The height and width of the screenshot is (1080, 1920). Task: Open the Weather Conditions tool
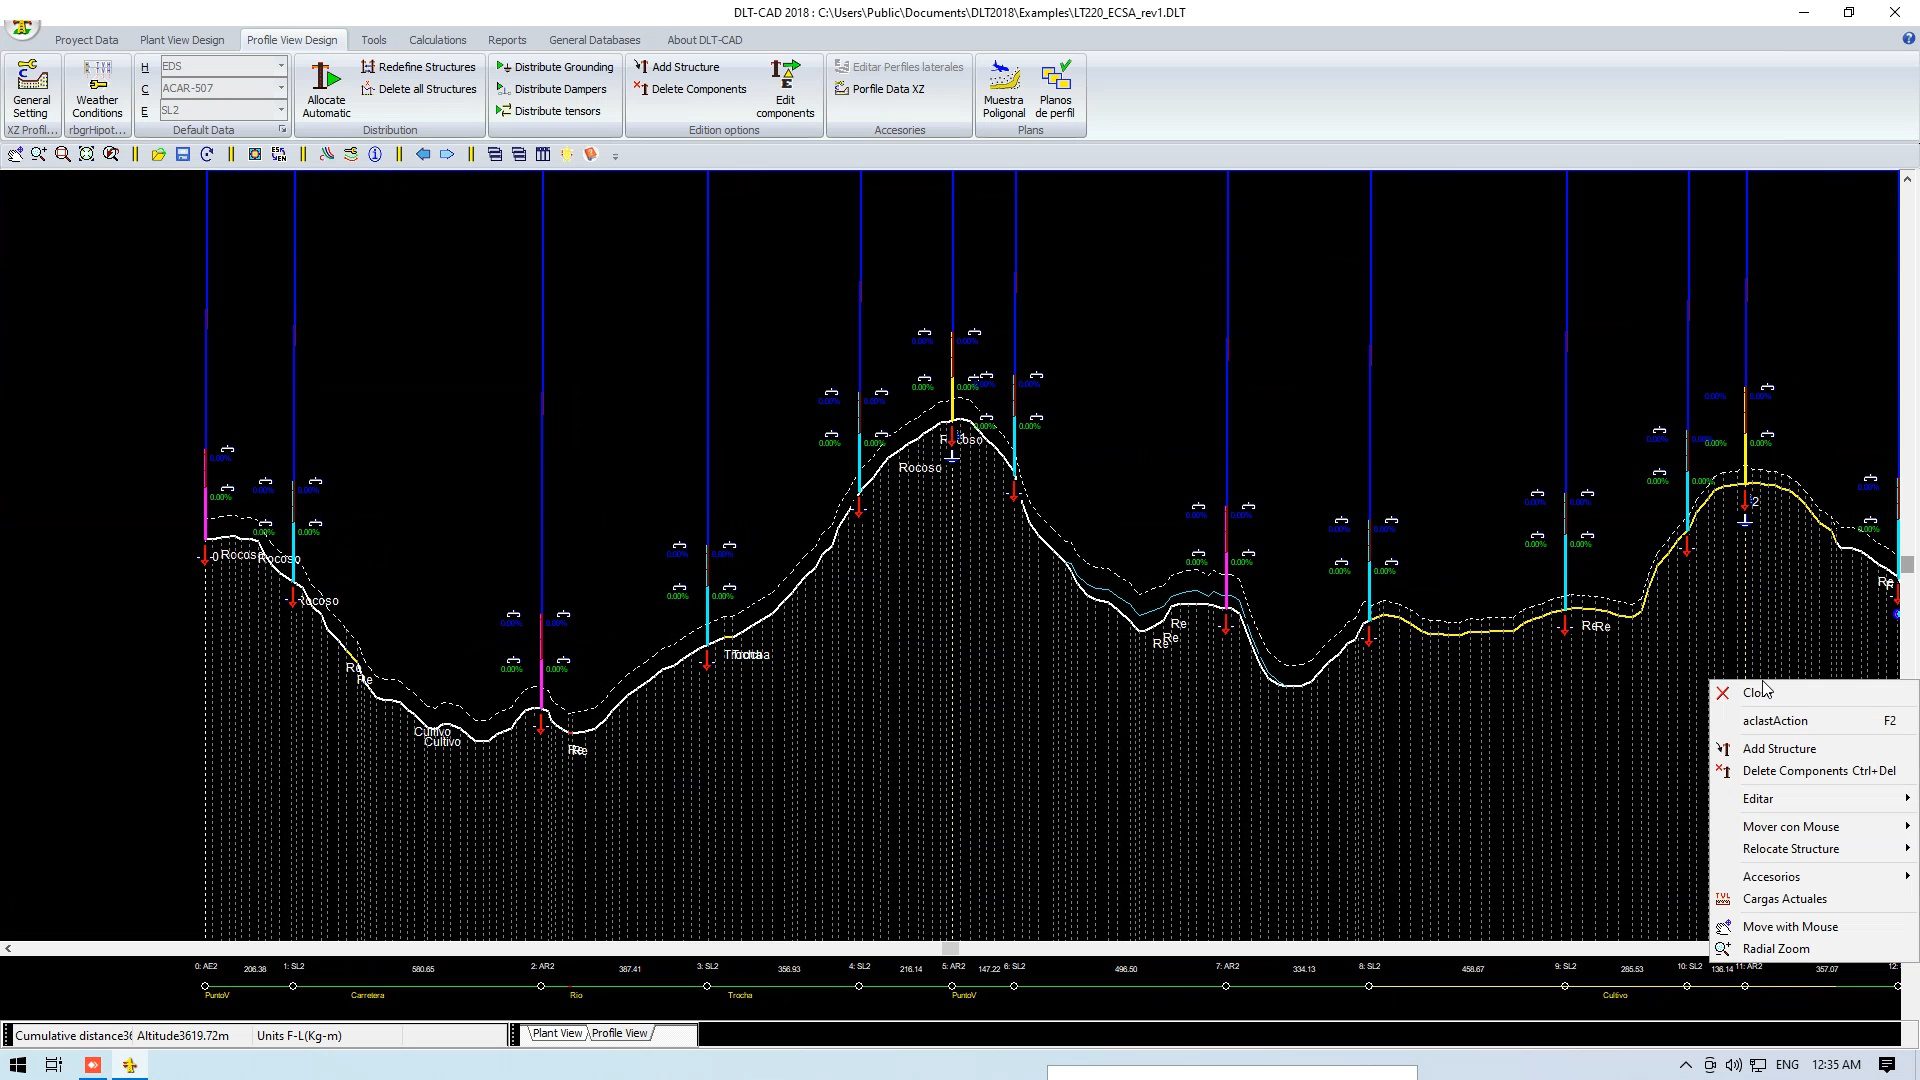point(97,88)
